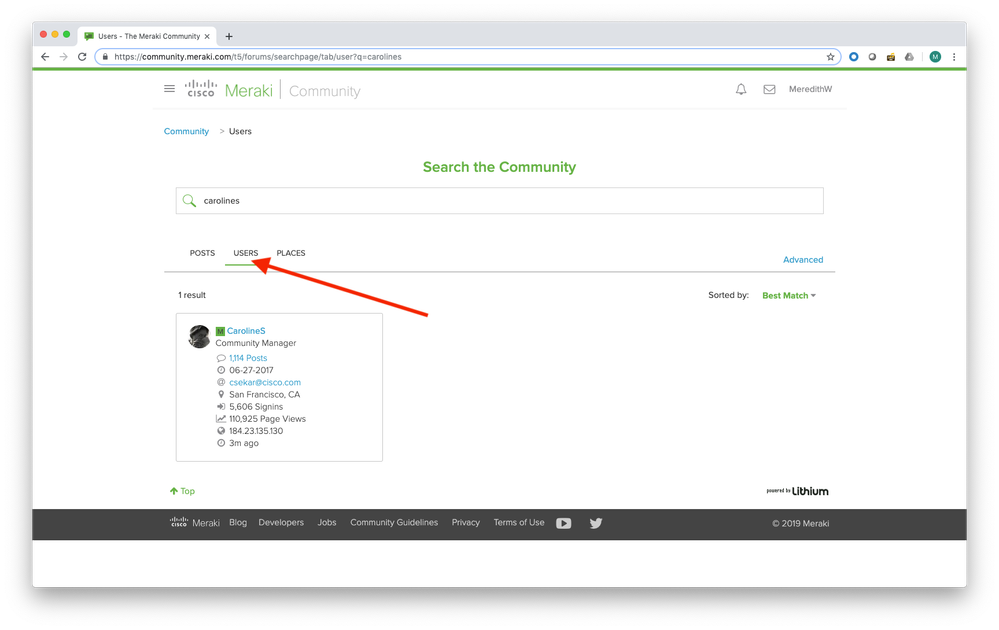
Task: Open the CarolineS profile link
Action: tap(246, 331)
